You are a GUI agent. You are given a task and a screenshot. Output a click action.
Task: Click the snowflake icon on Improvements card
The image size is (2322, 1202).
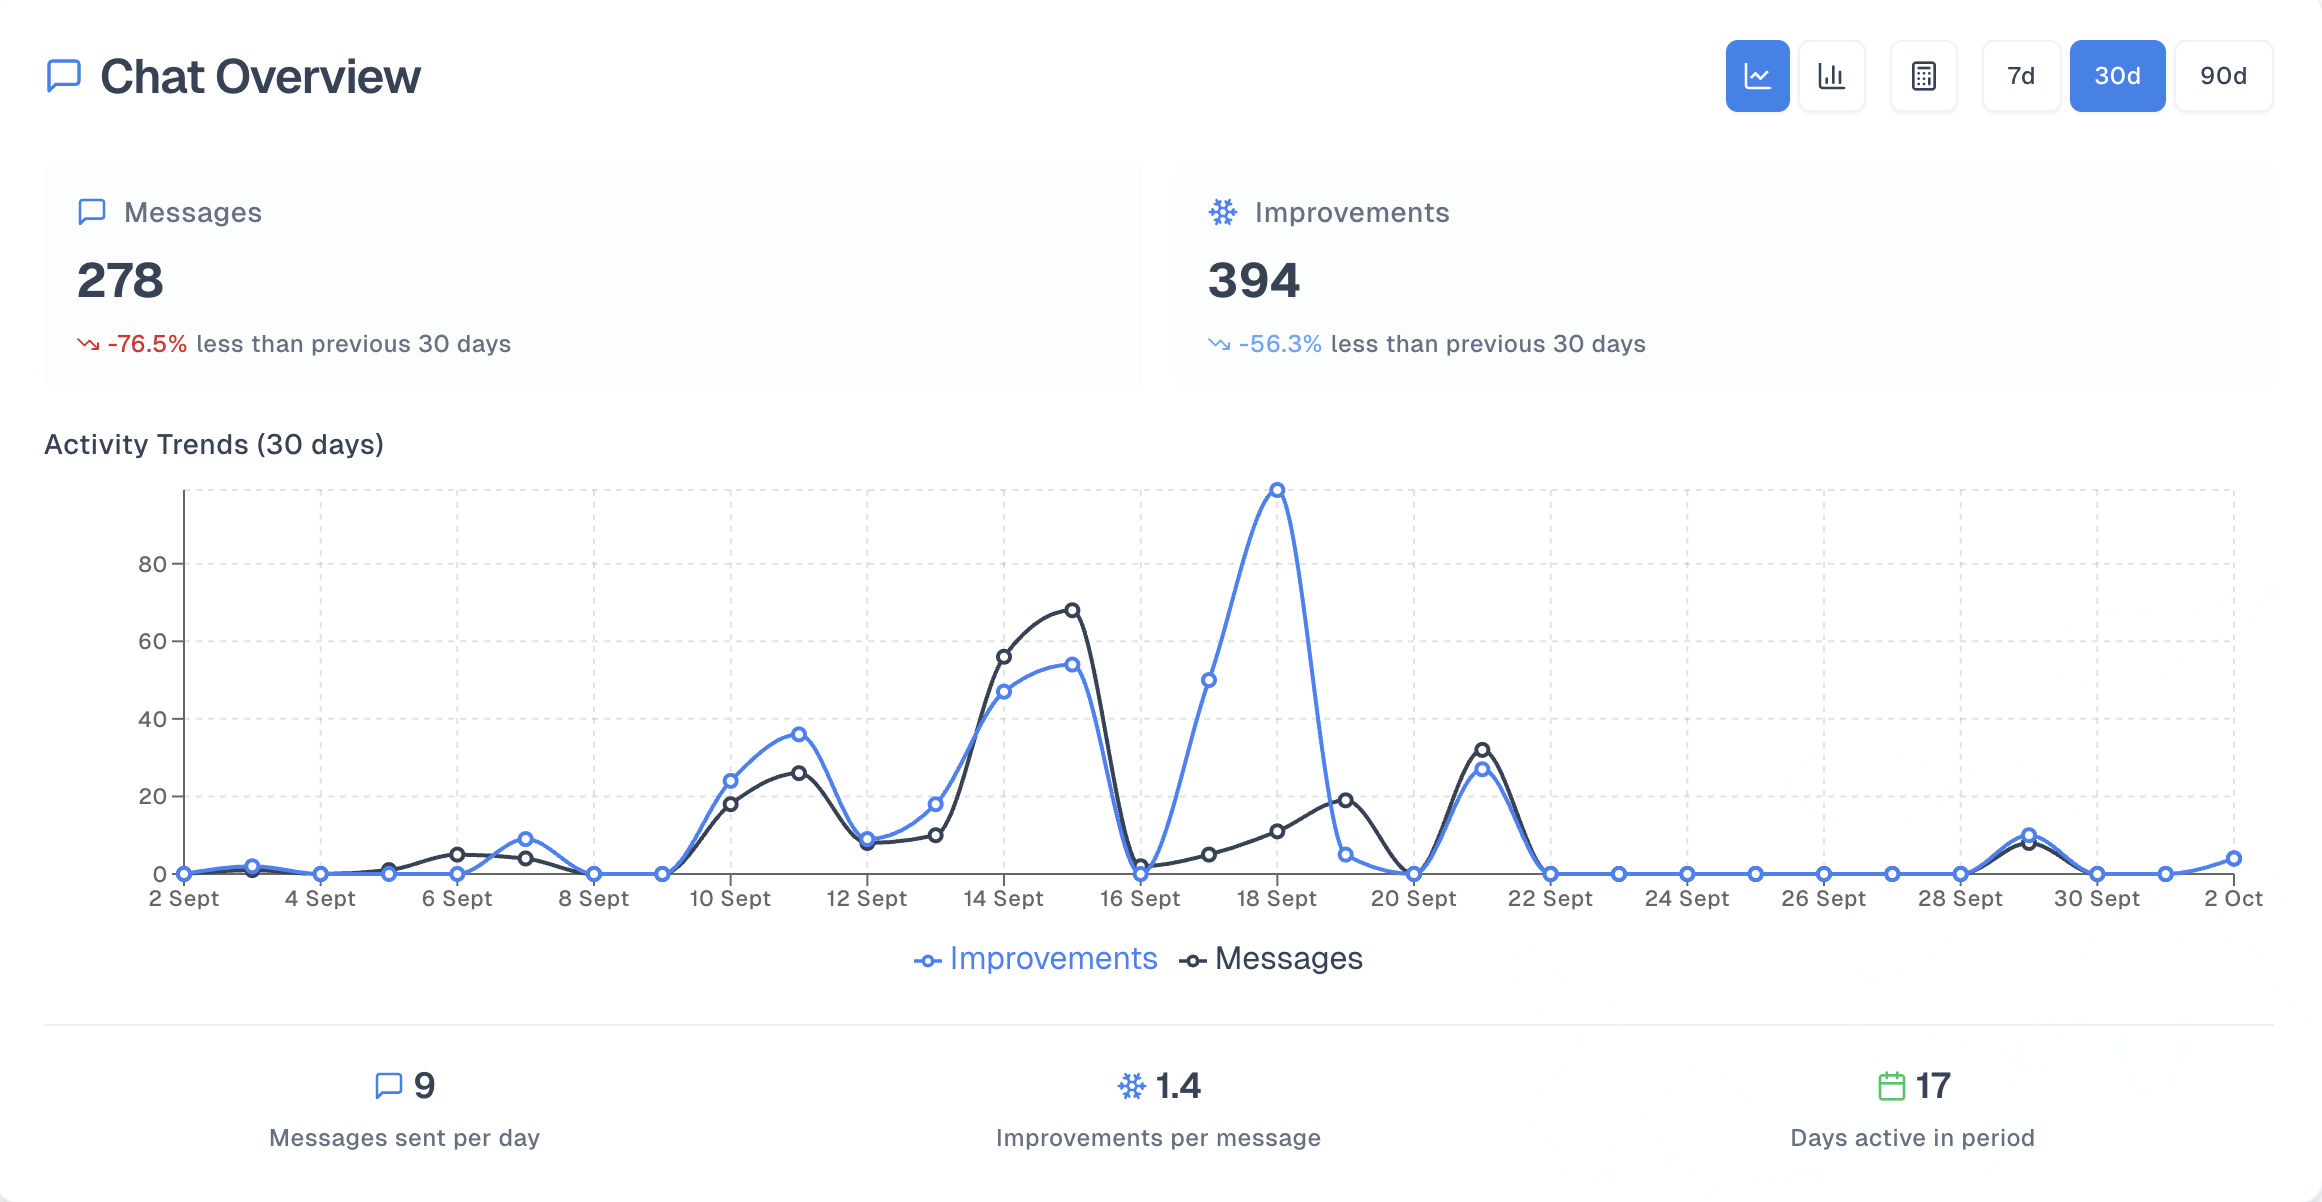(x=1221, y=211)
